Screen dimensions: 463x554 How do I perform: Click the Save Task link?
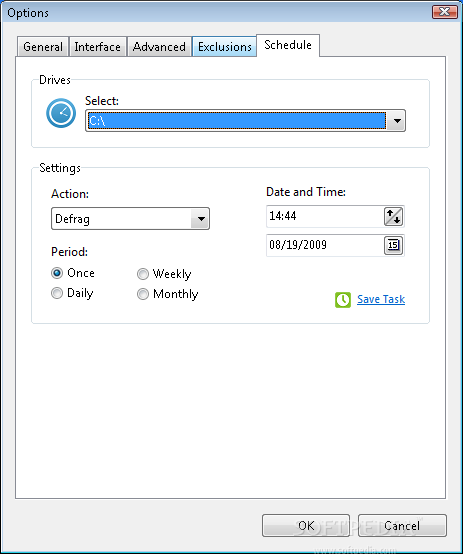(381, 299)
